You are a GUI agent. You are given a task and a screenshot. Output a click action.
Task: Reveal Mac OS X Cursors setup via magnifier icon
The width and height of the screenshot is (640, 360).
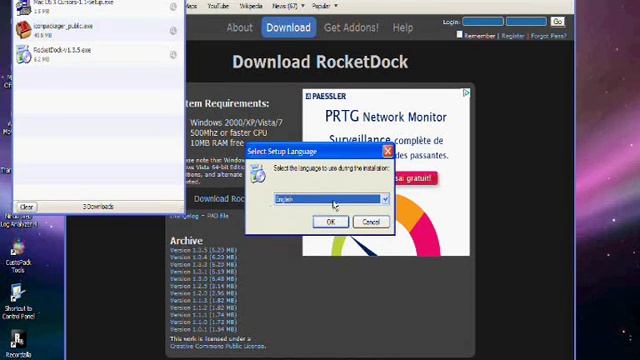pos(173,7)
